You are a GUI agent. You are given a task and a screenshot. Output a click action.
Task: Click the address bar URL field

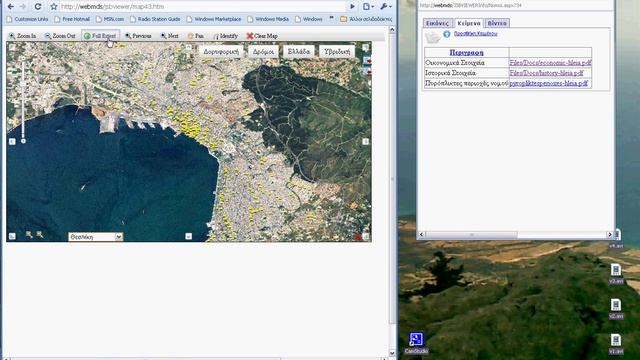coord(202,7)
